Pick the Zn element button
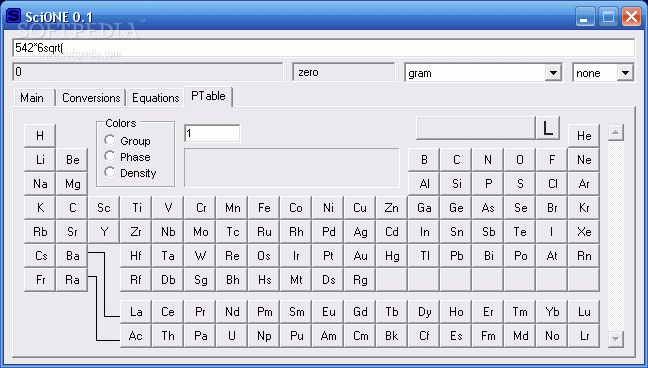Viewport: 648px width, 368px height. pos(392,208)
